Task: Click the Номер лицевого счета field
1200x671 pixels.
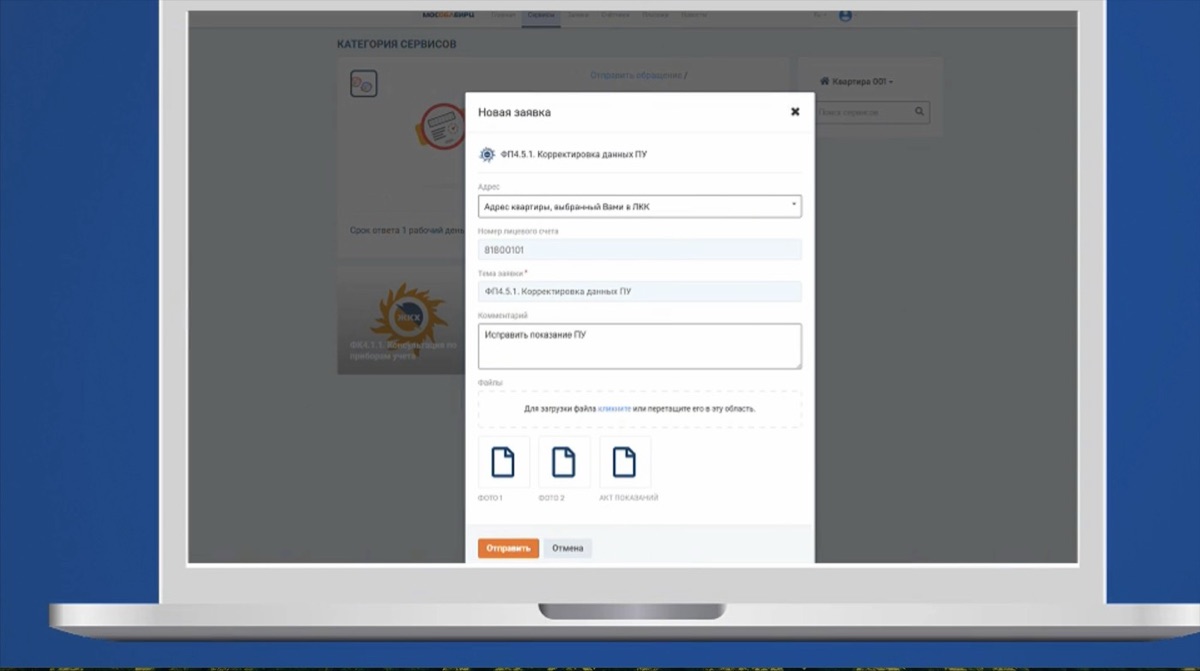Action: (640, 250)
